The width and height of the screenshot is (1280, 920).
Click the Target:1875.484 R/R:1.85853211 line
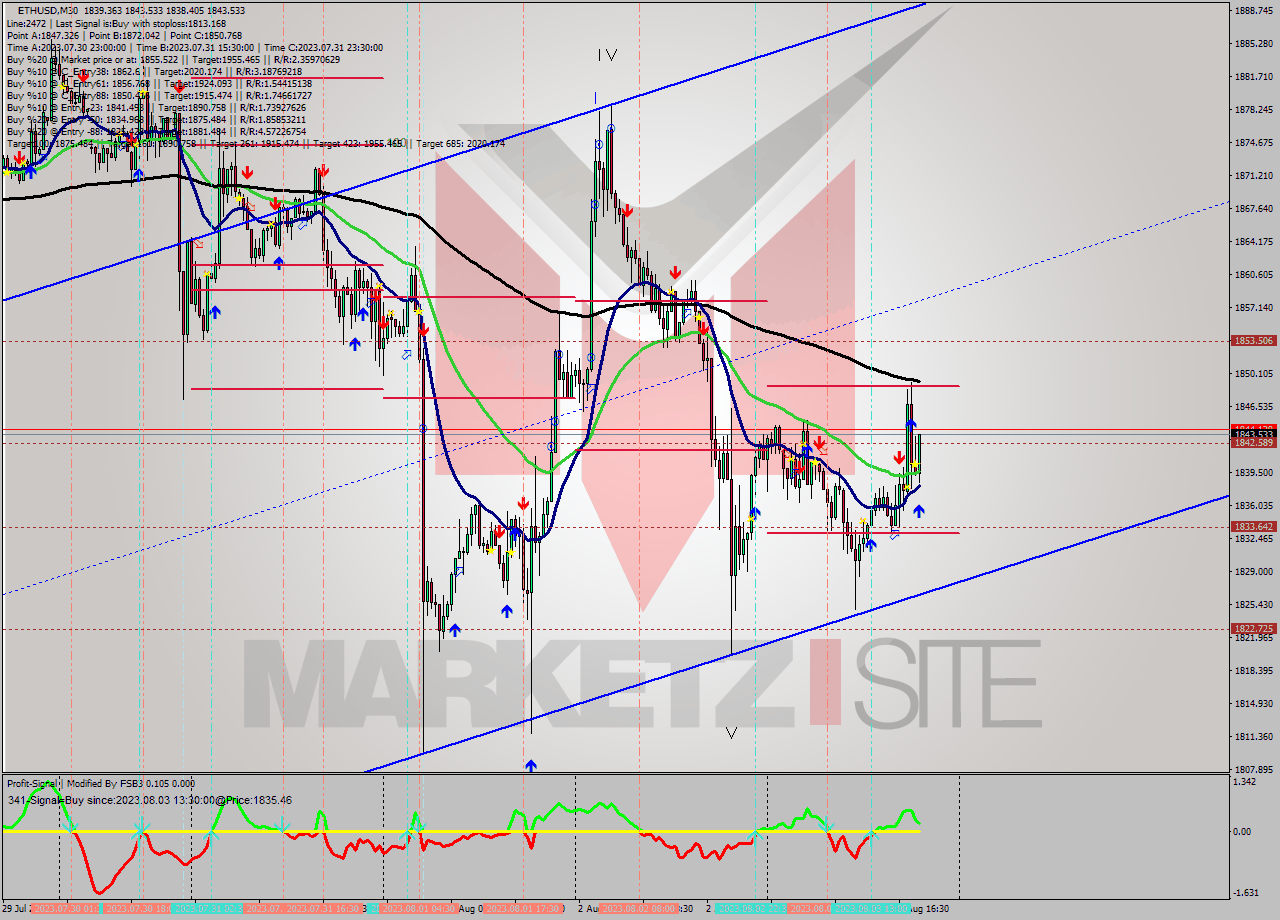point(155,119)
